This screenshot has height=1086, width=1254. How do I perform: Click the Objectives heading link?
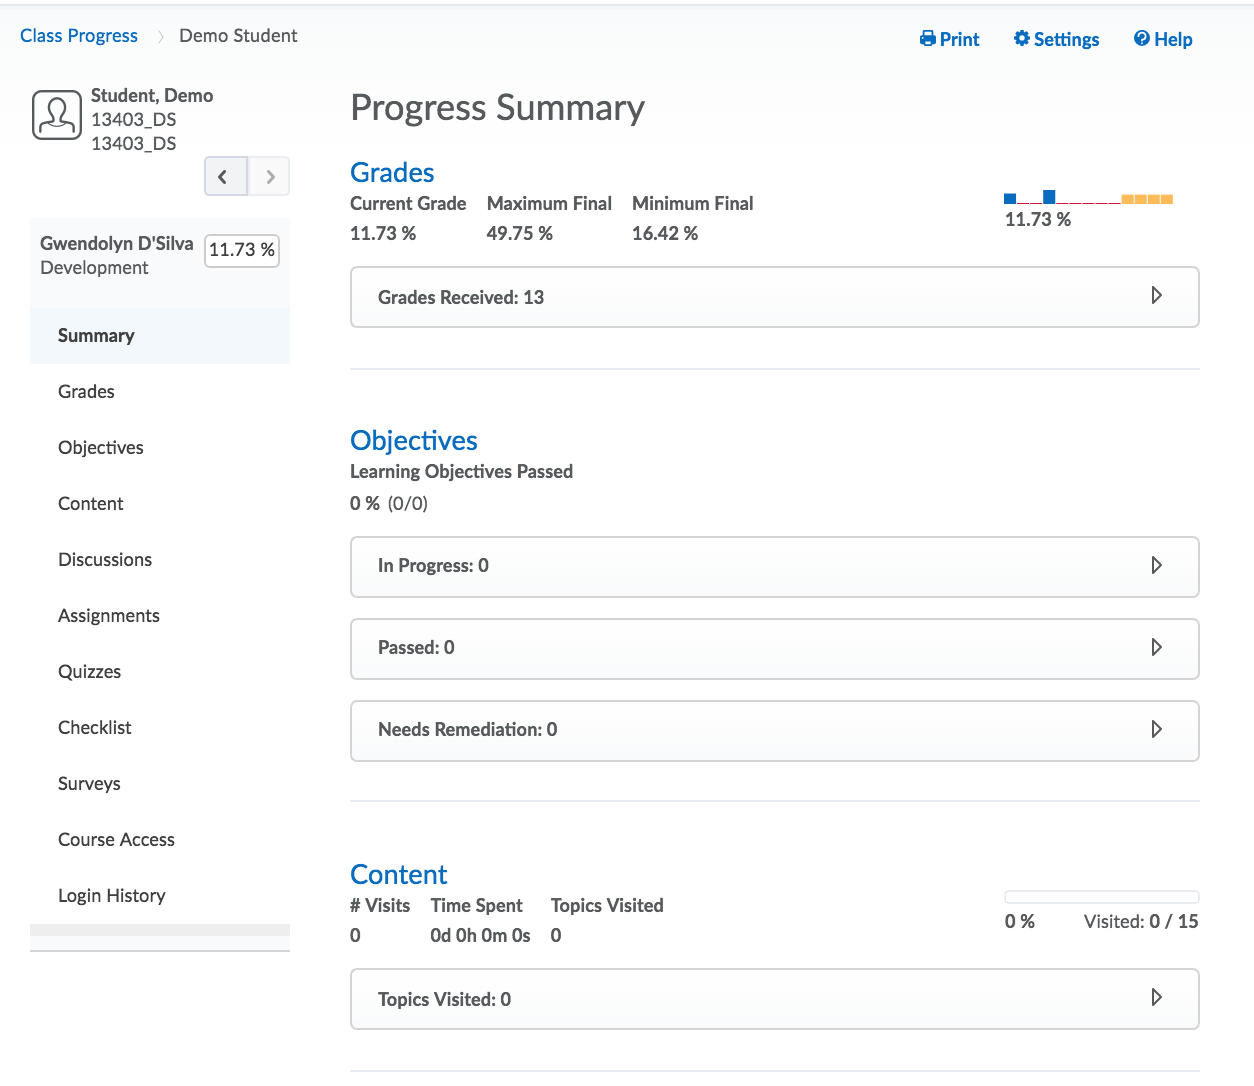click(x=413, y=440)
